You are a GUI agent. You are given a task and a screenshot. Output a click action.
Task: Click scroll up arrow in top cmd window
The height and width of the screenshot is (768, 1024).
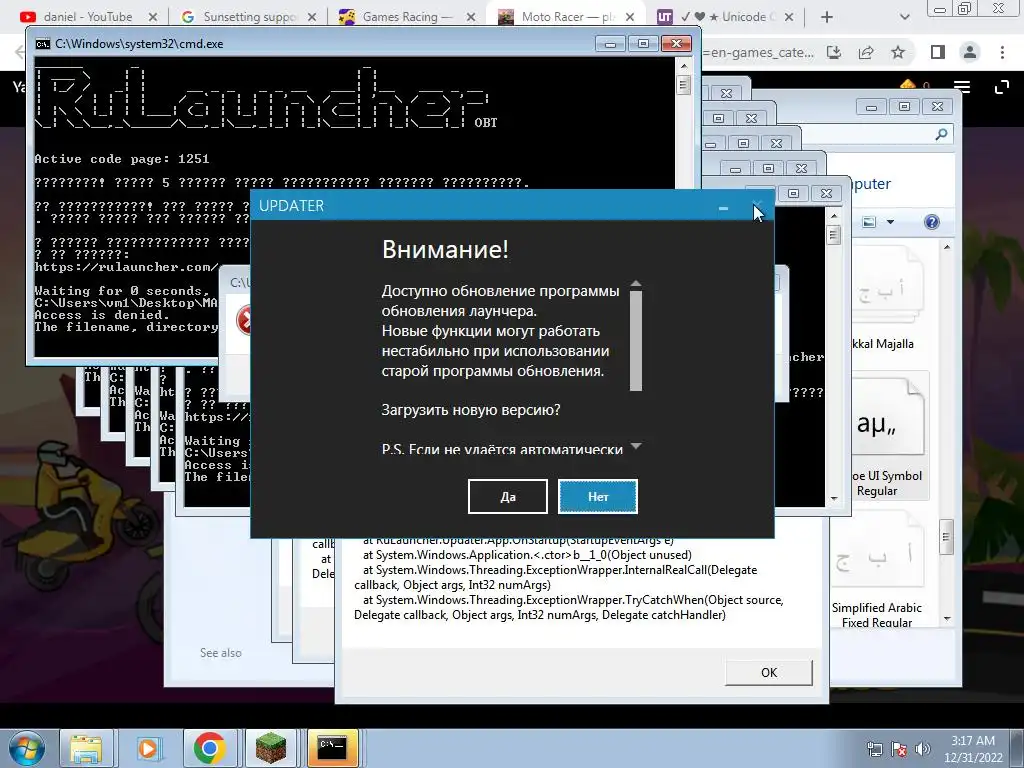tap(684, 67)
